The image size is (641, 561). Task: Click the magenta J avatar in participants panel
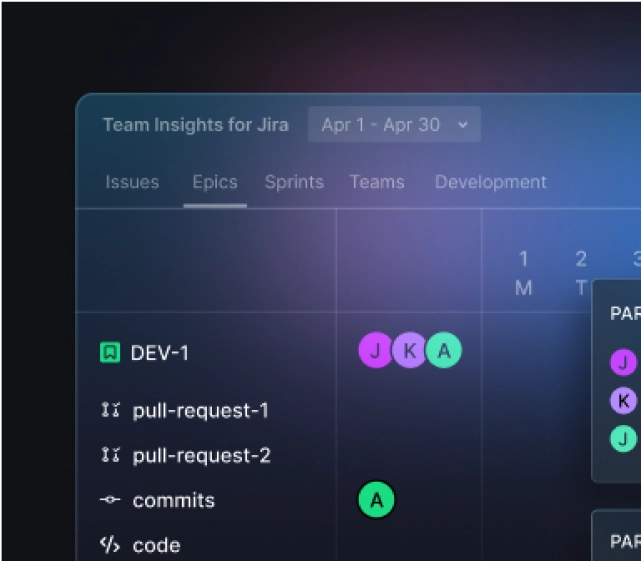click(x=623, y=362)
